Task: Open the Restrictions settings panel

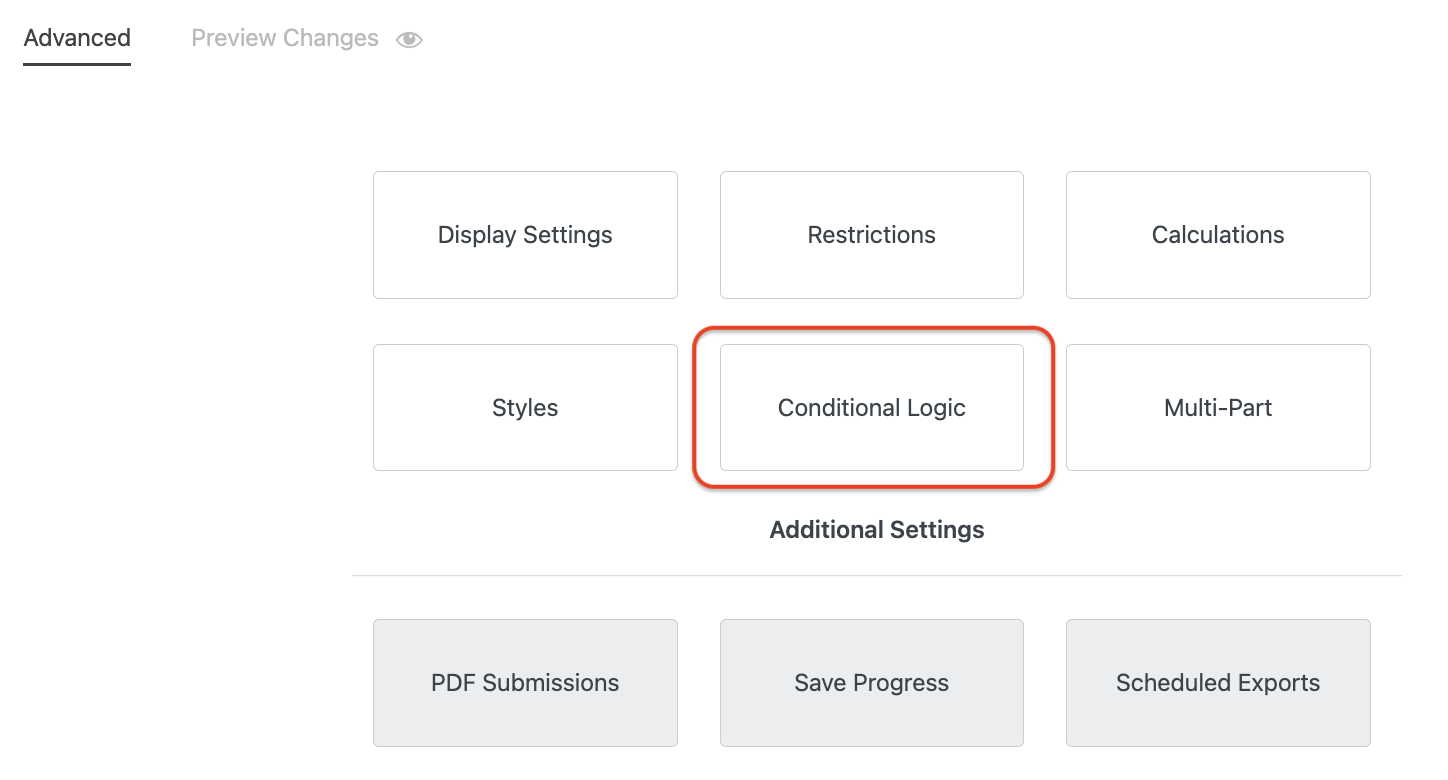Action: pyautogui.click(x=871, y=235)
